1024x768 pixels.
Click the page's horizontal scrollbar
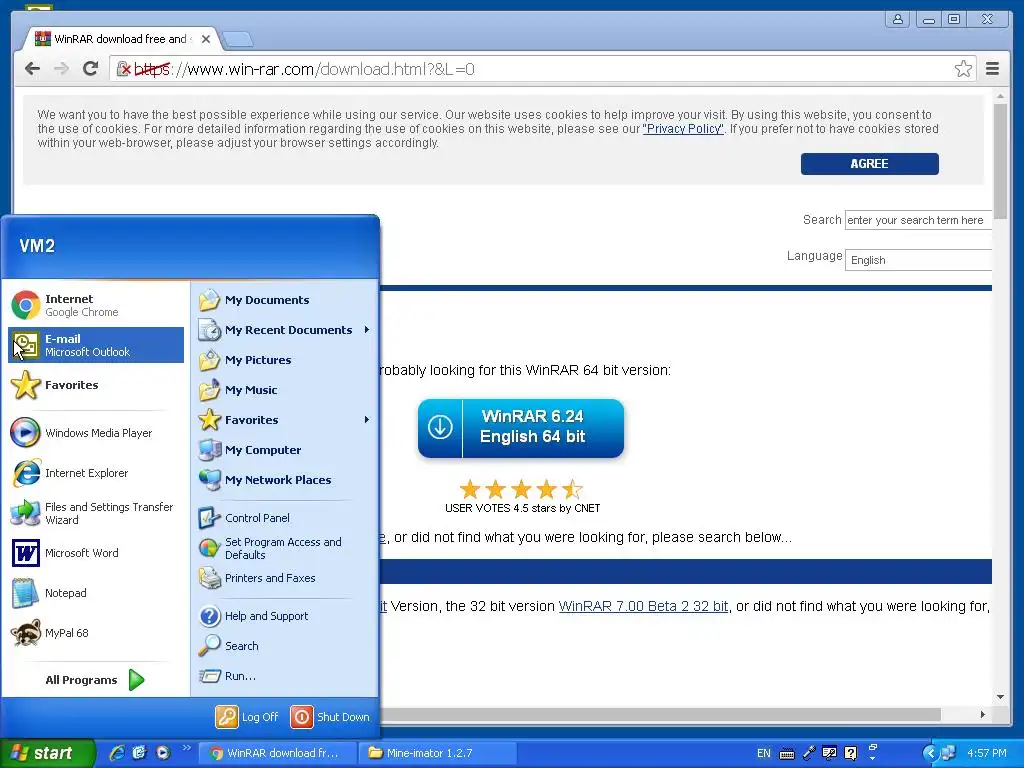(x=660, y=714)
